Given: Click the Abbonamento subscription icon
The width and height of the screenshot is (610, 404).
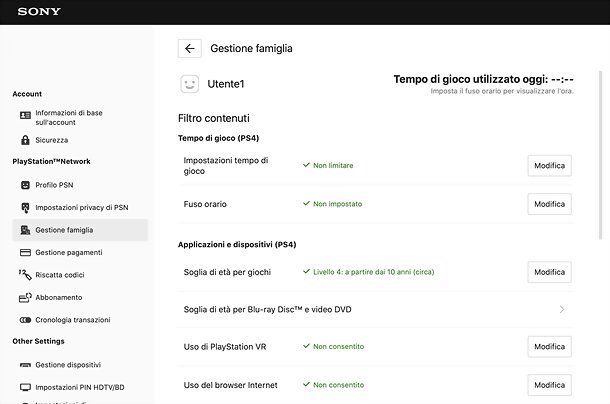Looking at the screenshot, I should coord(25,298).
